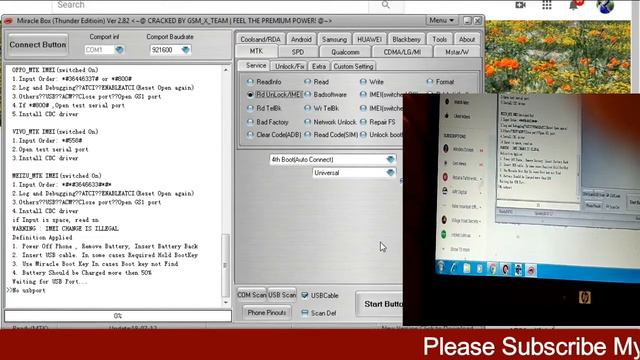Expand the Universal dropdown
Viewport: 640px width, 360px height.
point(391,173)
